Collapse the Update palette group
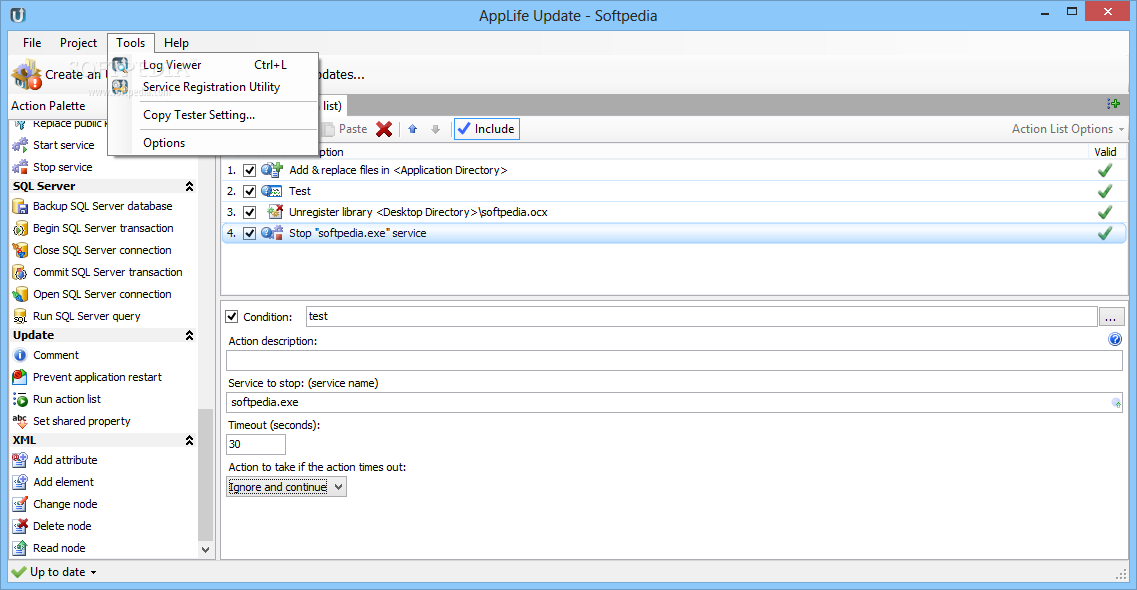This screenshot has height=590, width=1137. [189, 336]
